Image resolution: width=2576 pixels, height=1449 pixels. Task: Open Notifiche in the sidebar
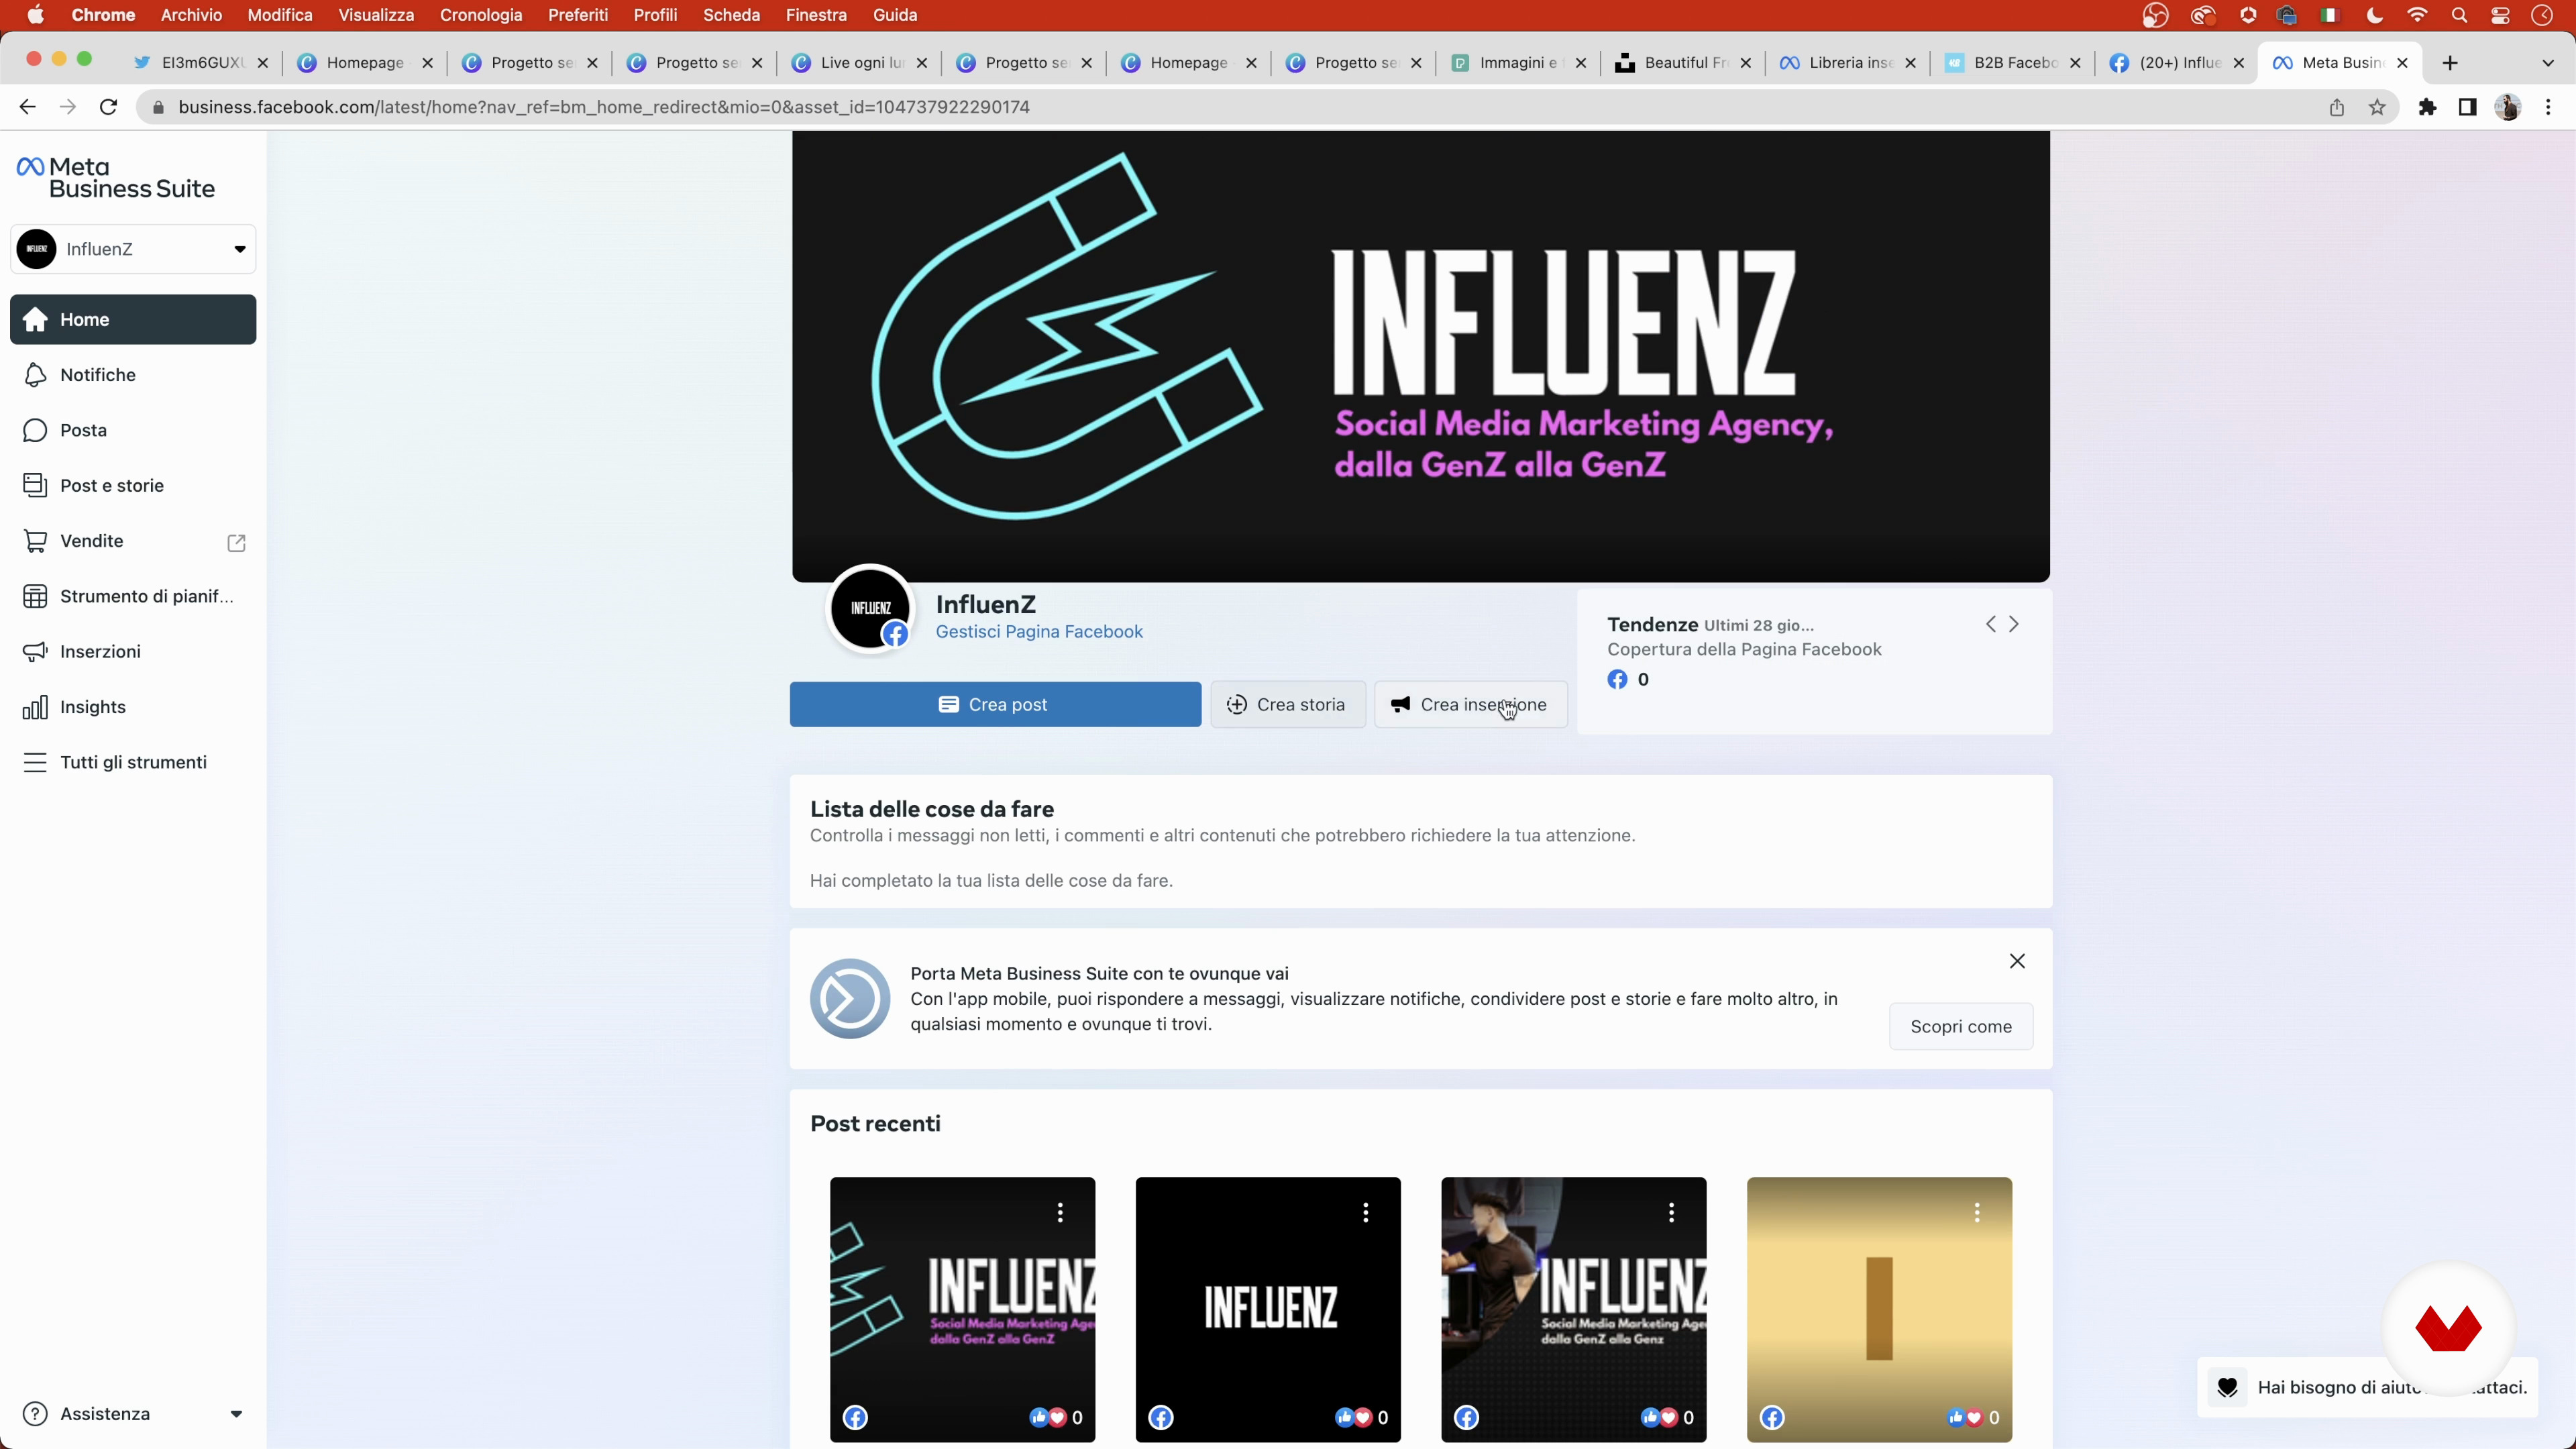pyautogui.click(x=133, y=375)
